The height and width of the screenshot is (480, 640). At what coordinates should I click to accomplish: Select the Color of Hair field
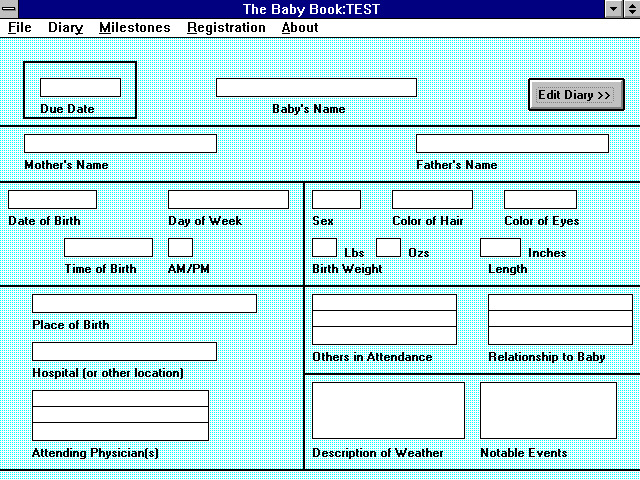432,200
